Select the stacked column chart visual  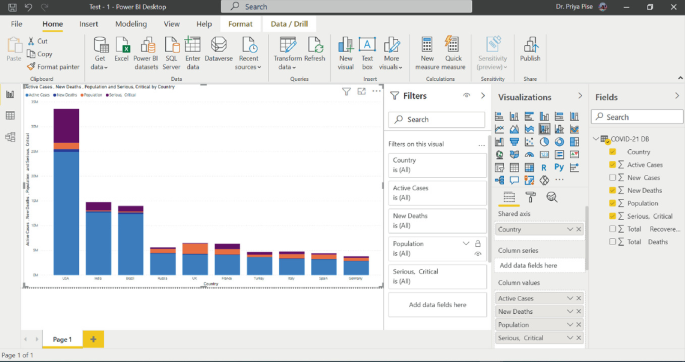pos(514,116)
